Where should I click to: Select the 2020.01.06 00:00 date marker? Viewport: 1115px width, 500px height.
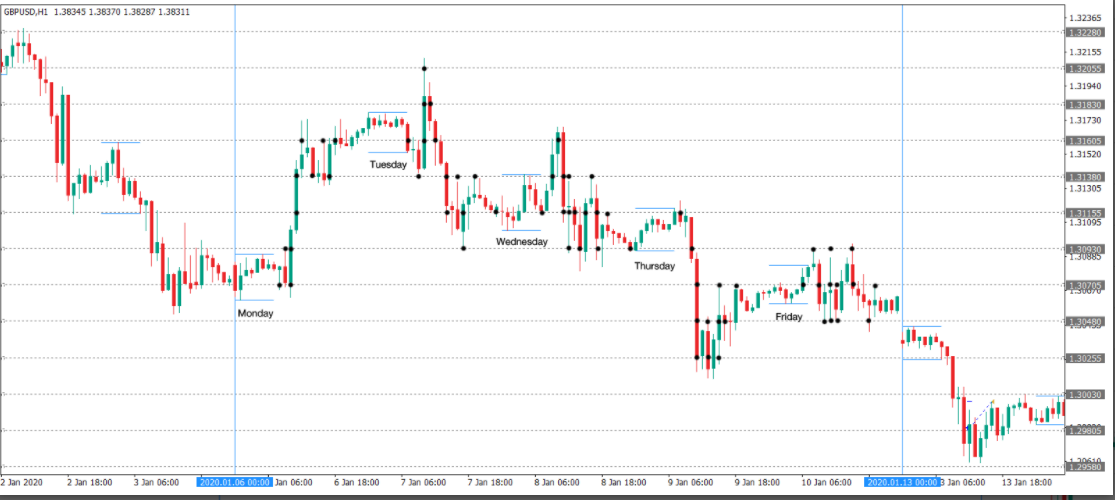[235, 482]
